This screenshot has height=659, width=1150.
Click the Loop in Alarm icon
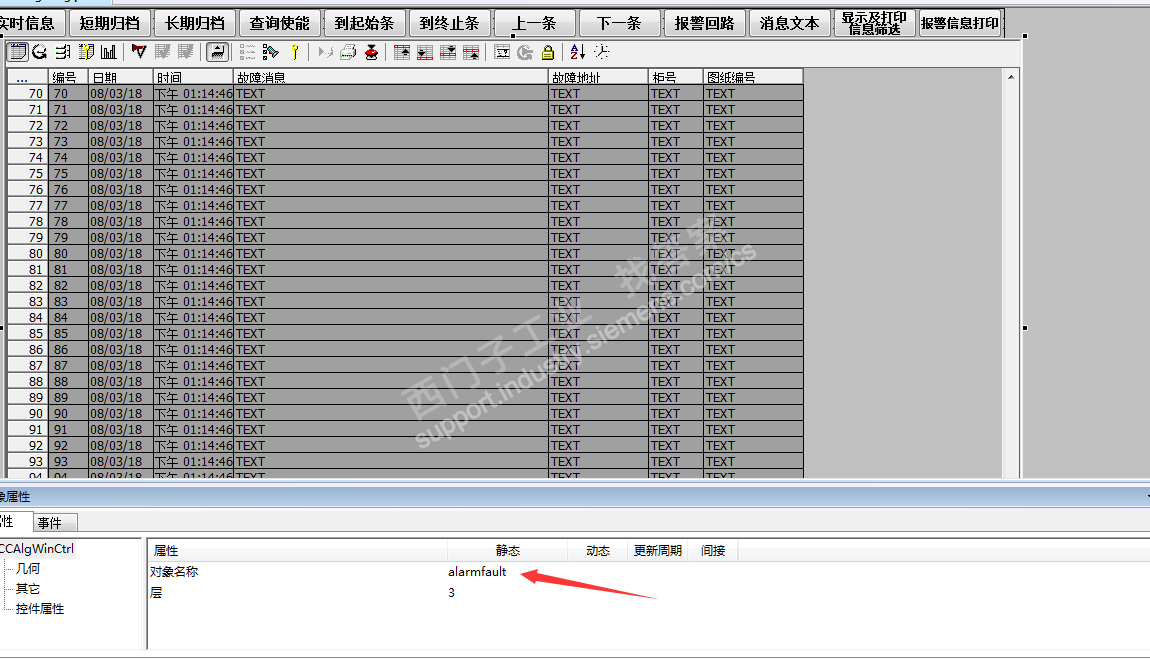click(x=326, y=52)
